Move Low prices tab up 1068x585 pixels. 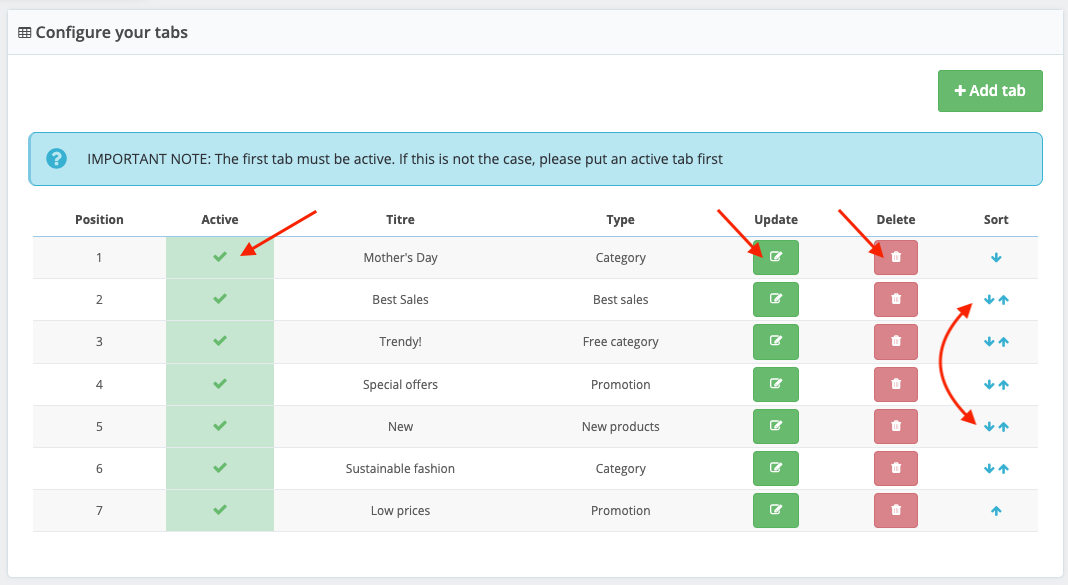tap(996, 511)
